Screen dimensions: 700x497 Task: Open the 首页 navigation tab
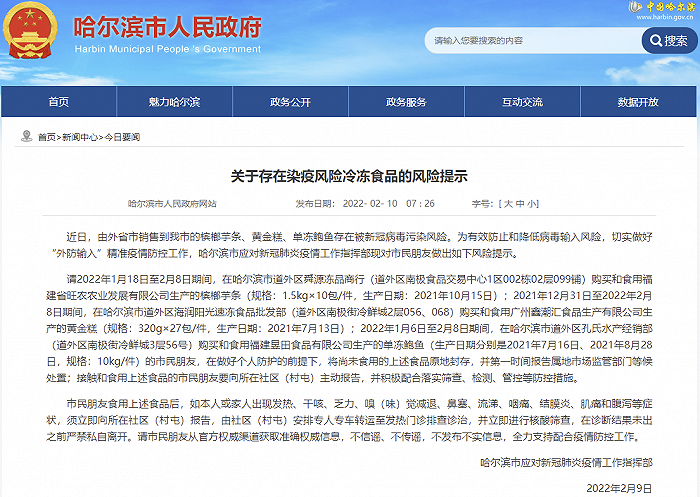point(59,102)
